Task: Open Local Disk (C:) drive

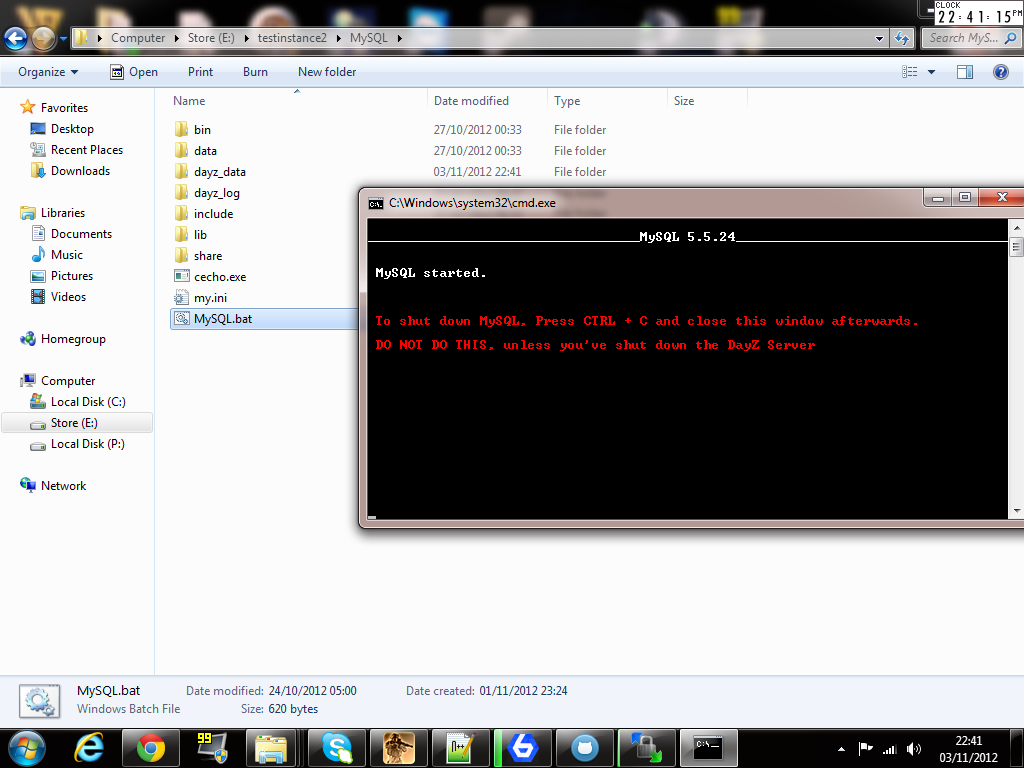Action: click(x=88, y=402)
